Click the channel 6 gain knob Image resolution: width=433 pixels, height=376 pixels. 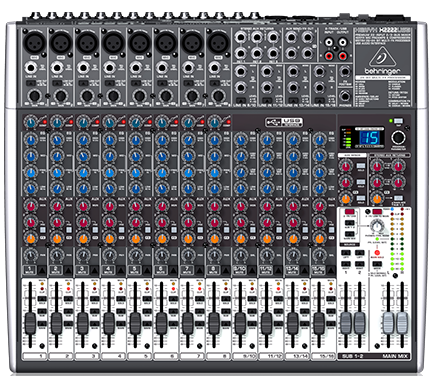click(x=166, y=96)
